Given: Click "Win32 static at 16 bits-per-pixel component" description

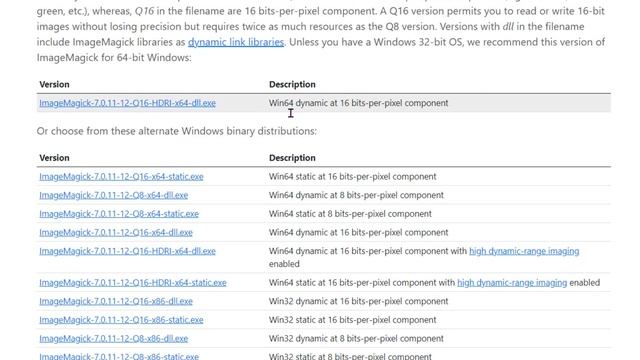Looking at the screenshot, I should tap(353, 320).
